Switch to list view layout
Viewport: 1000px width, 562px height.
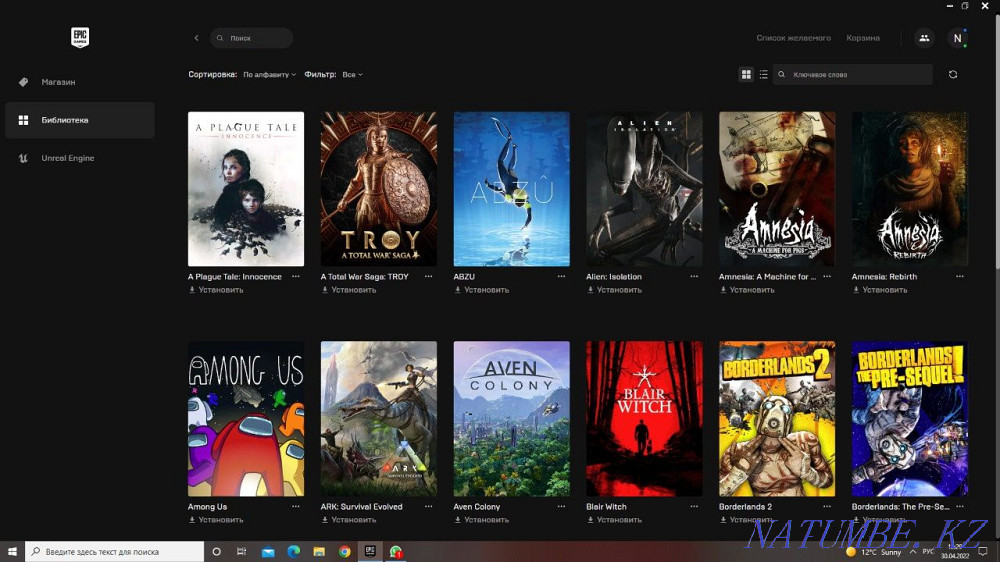click(x=764, y=75)
